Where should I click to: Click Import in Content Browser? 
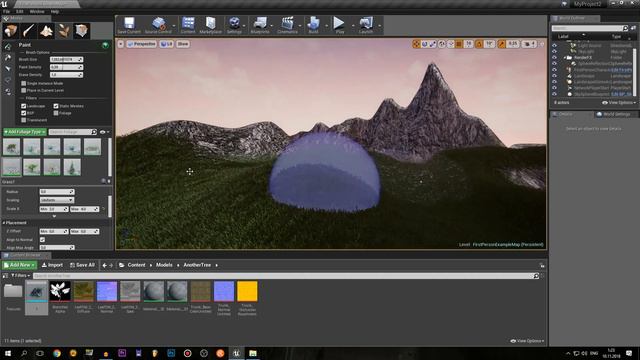(52, 265)
